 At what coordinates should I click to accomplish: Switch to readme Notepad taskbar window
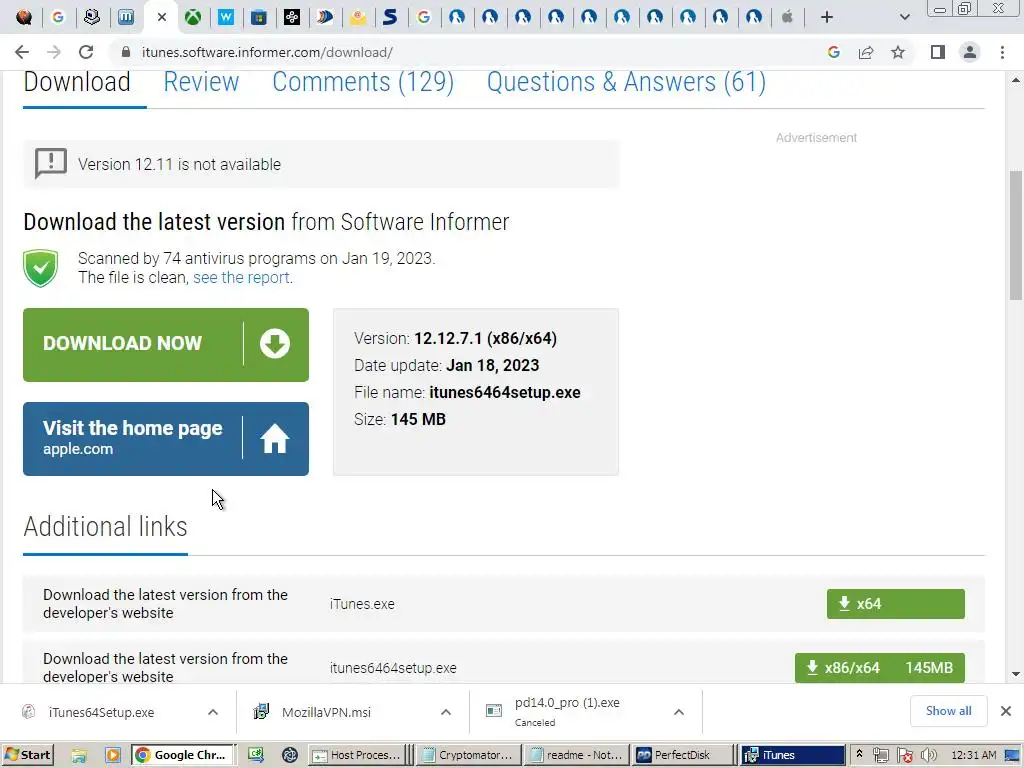pyautogui.click(x=577, y=755)
